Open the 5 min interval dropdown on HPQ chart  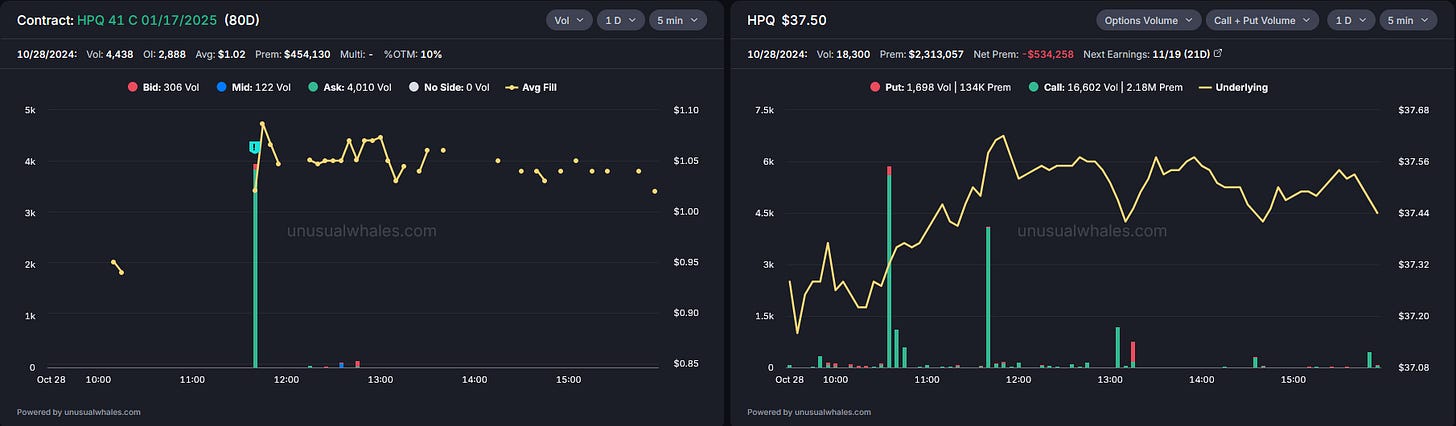tap(1408, 20)
